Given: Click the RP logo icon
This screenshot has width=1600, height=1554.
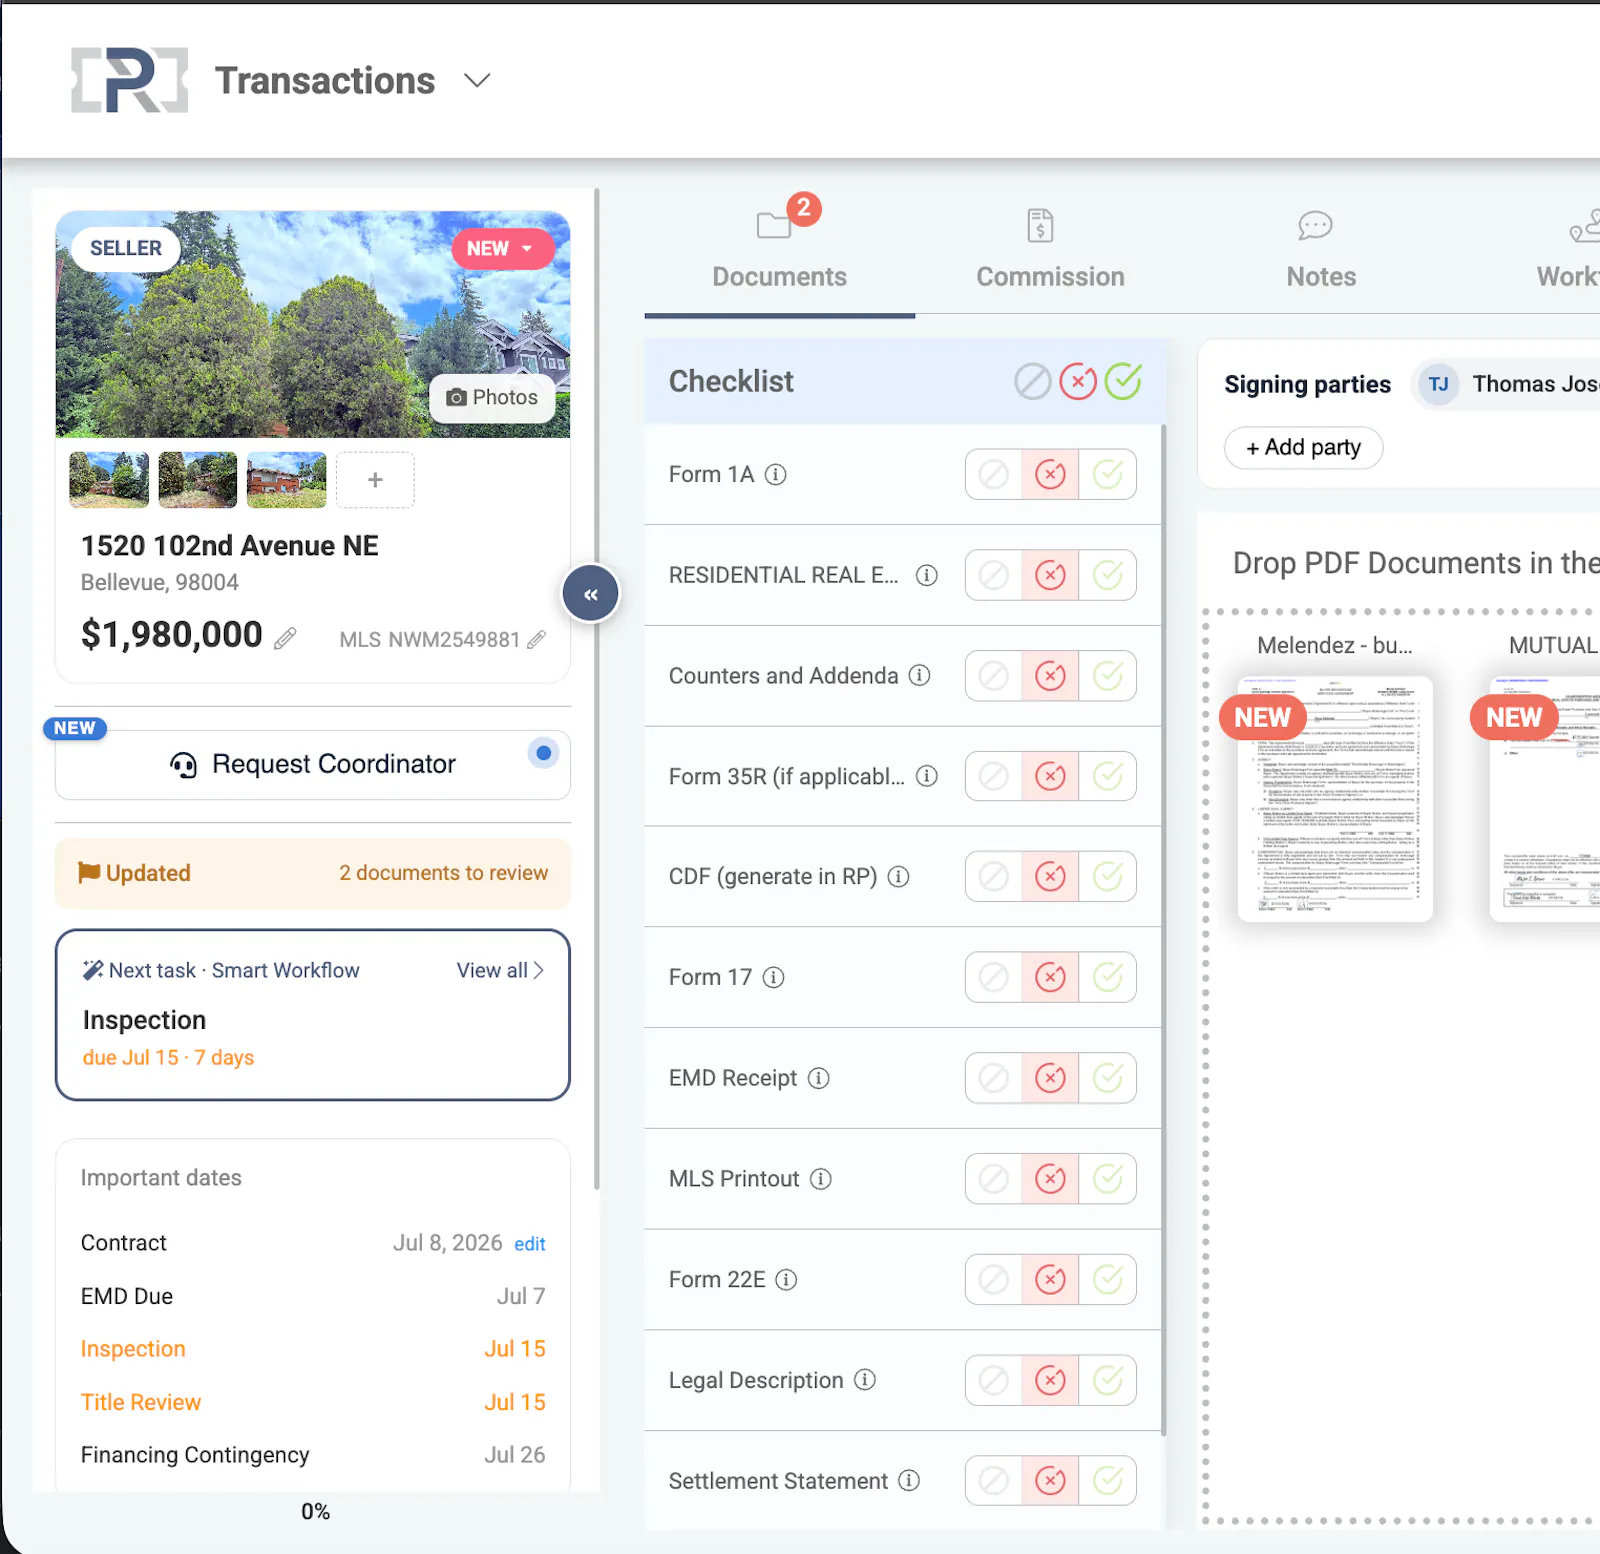Looking at the screenshot, I should 129,80.
